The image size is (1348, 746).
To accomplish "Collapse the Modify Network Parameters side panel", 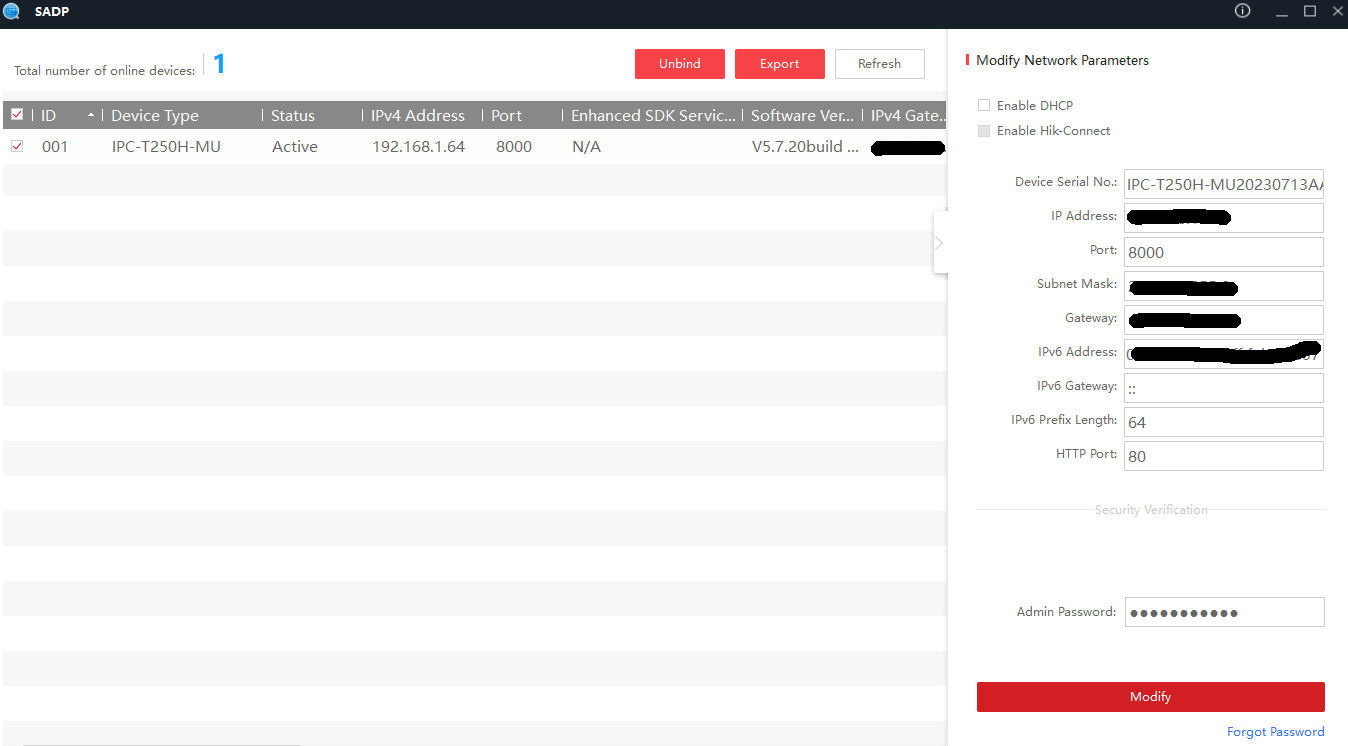I will [939, 243].
